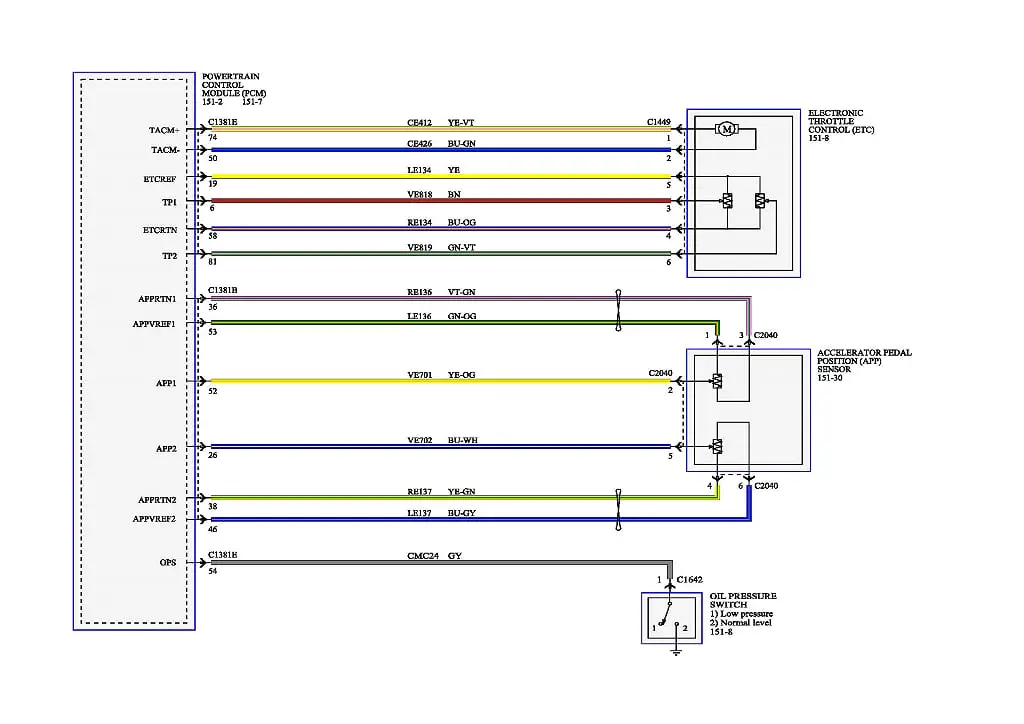This screenshot has height=724, width=1024.
Task: Click the TACM+ pin label
Action: (x=164, y=131)
